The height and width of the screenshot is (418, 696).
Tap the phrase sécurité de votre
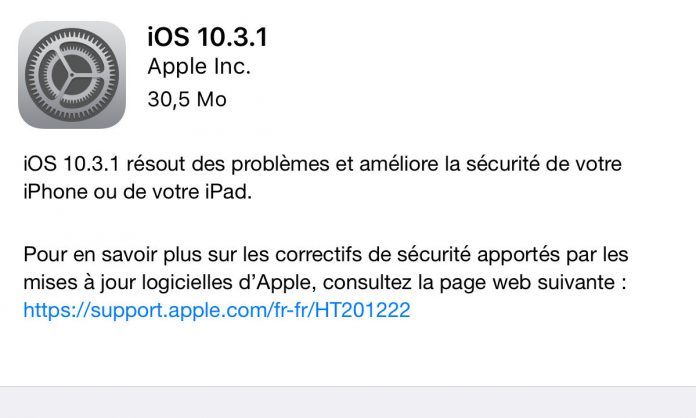[x=544, y=164]
